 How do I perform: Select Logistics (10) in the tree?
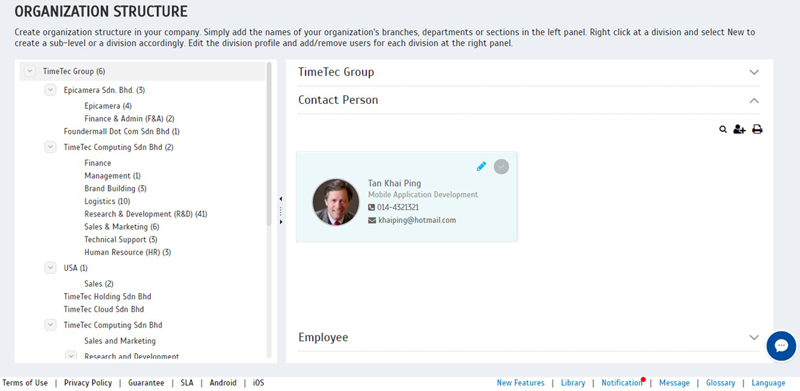click(107, 201)
